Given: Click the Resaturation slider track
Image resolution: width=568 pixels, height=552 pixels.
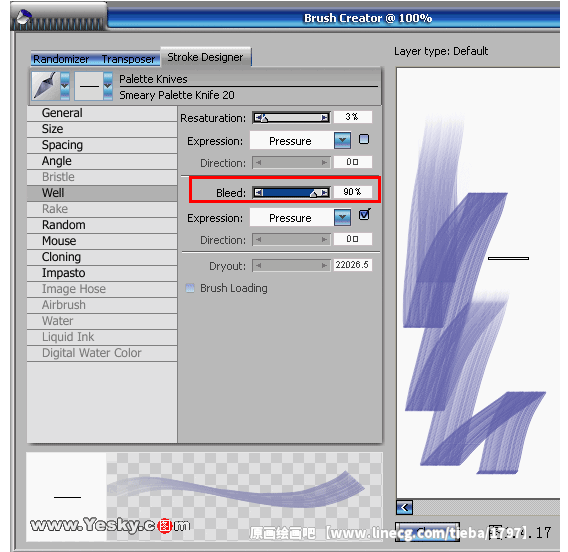Looking at the screenshot, I should coord(291,117).
